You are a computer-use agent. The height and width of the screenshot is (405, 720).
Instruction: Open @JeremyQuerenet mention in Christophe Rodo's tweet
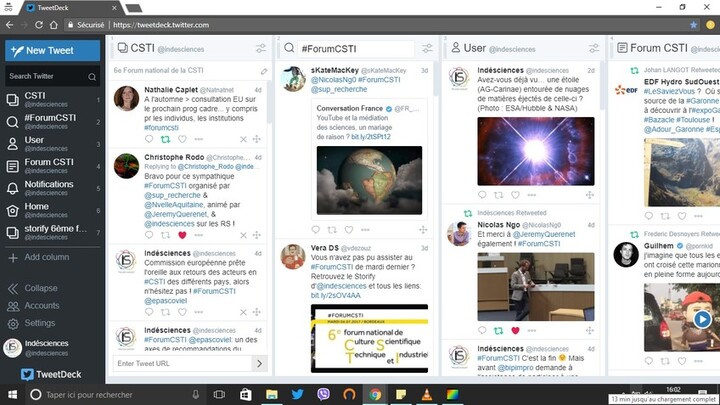tap(176, 214)
